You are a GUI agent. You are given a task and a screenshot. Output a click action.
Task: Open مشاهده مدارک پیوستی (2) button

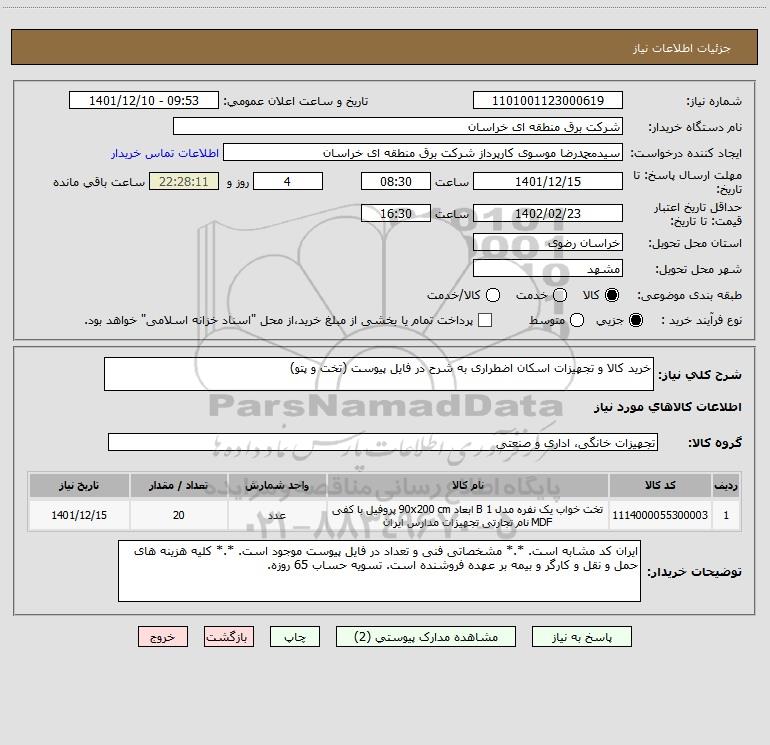pos(426,637)
